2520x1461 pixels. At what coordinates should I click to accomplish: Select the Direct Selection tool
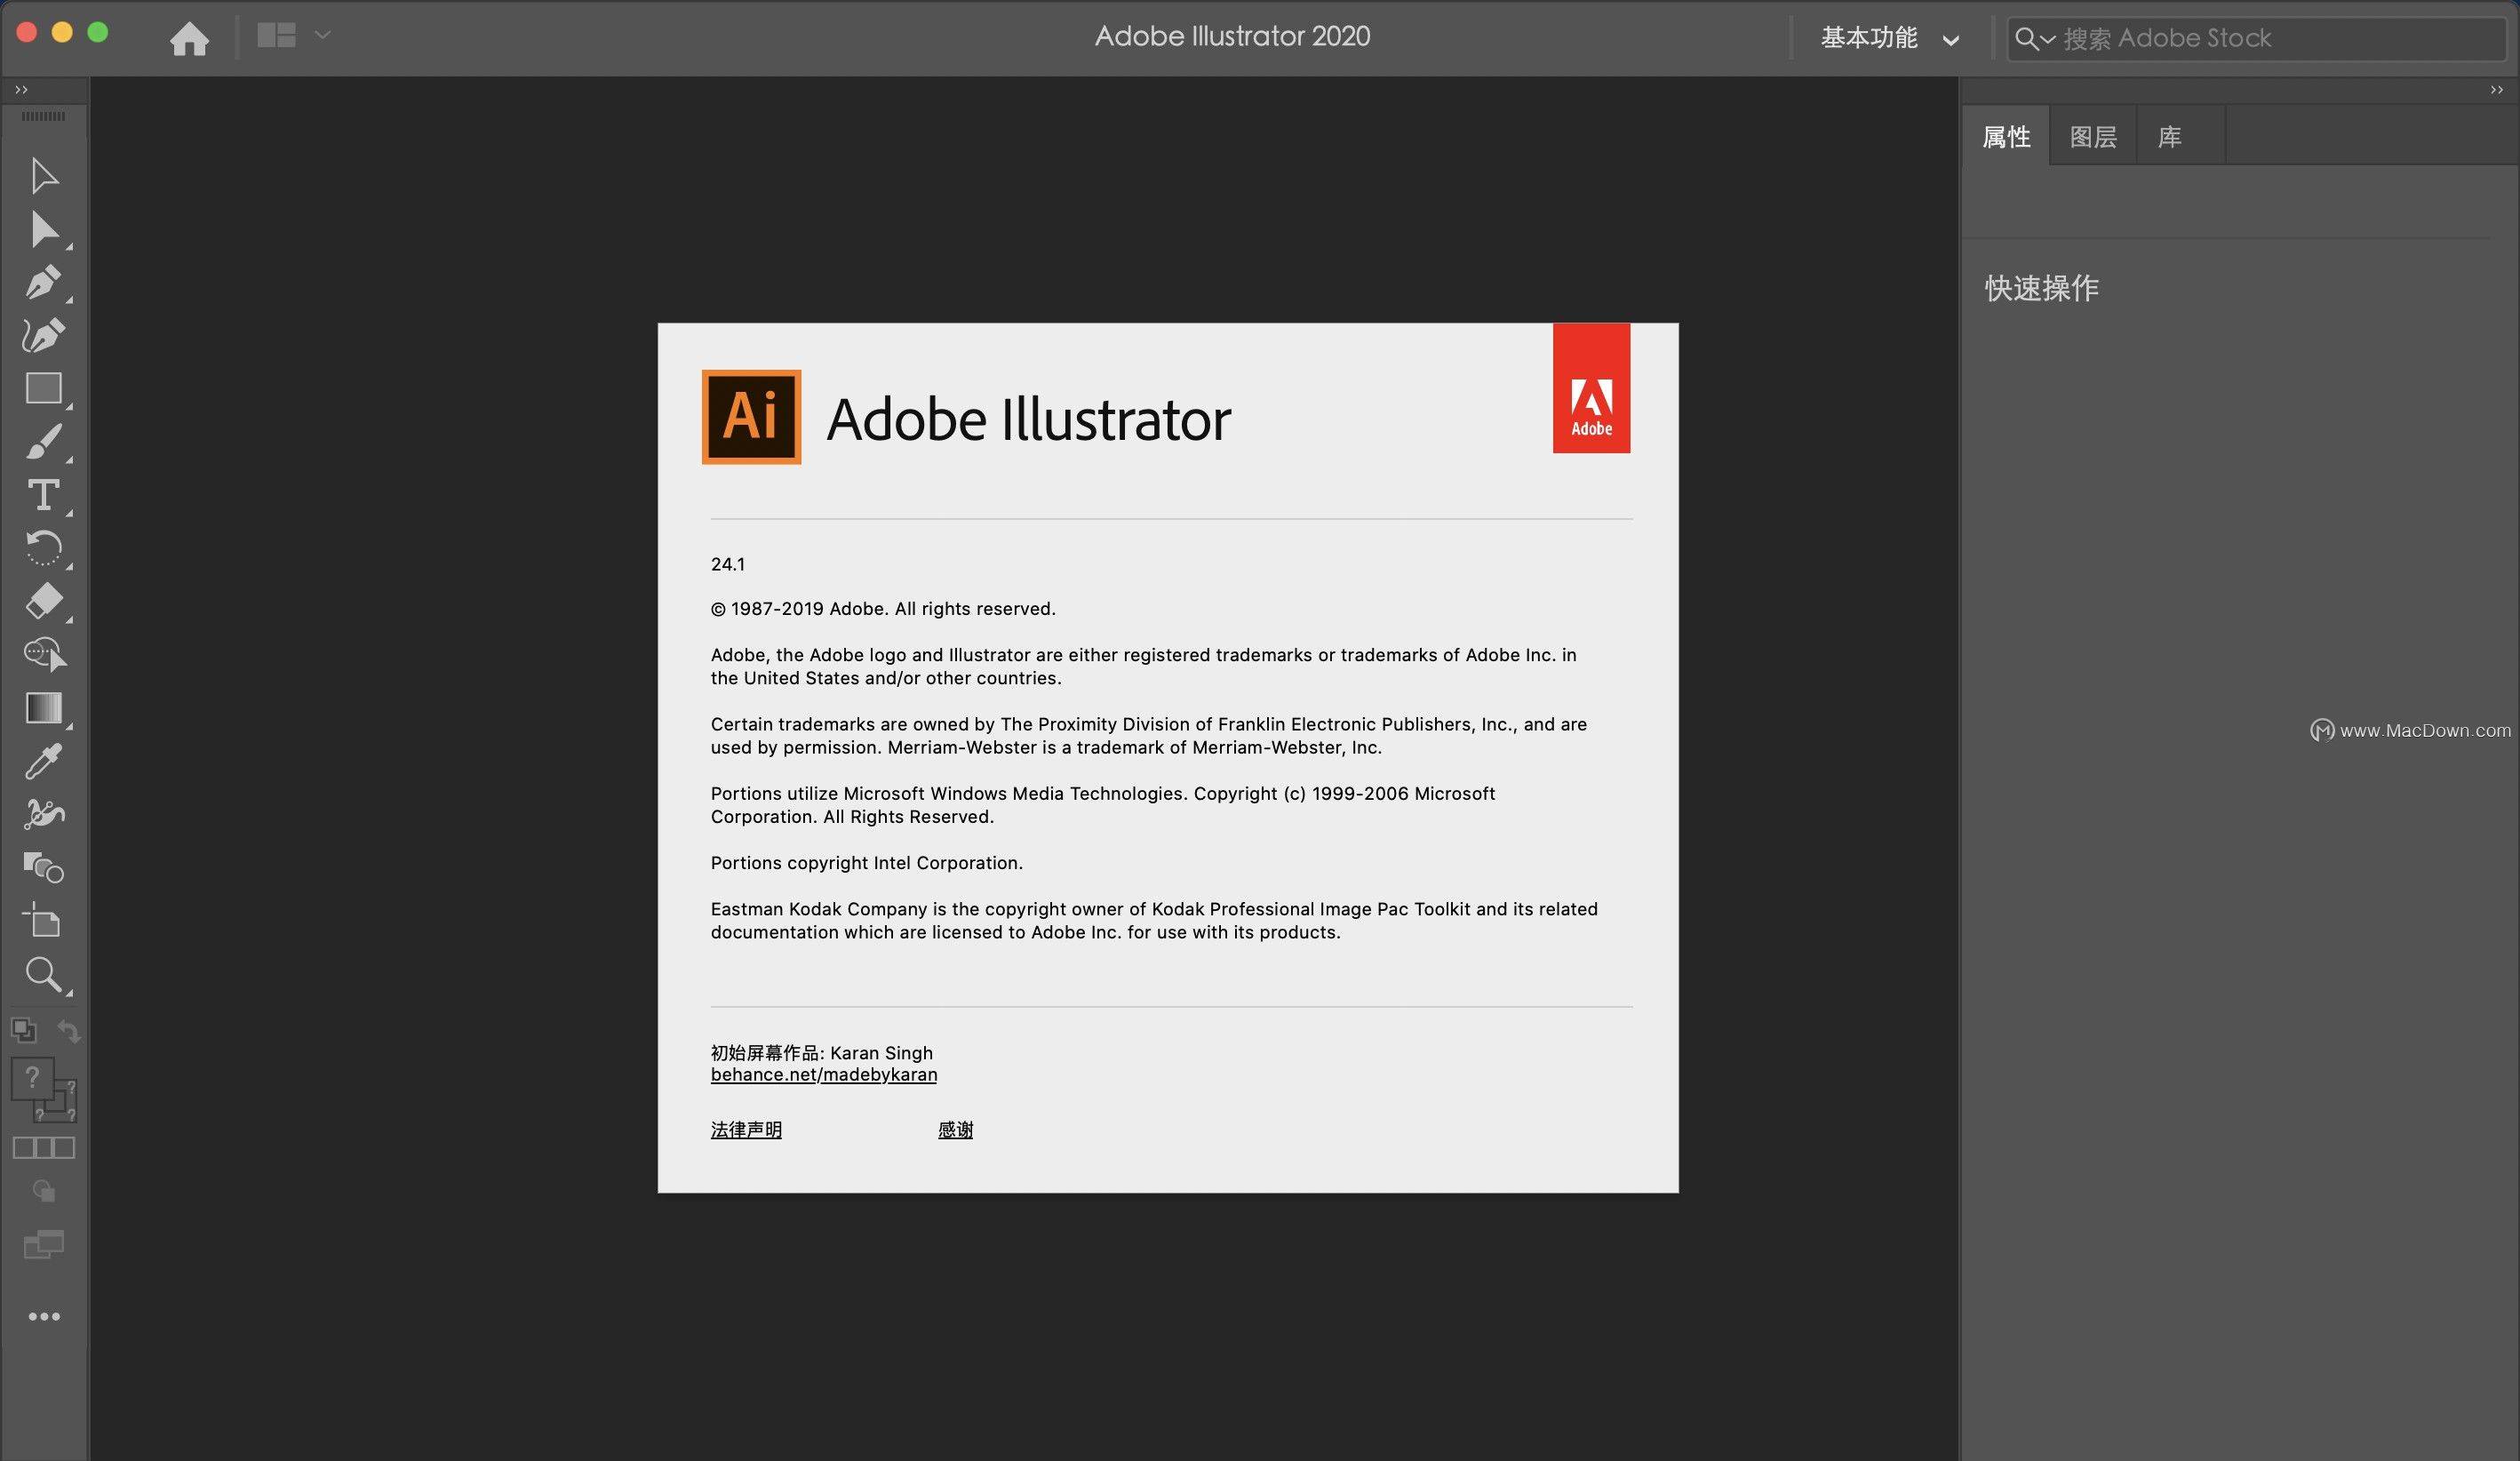point(44,230)
